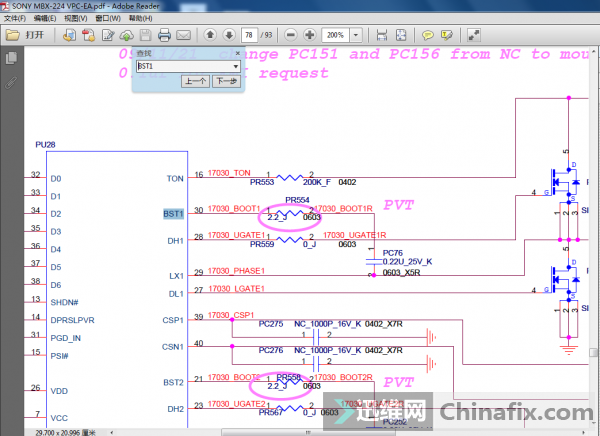Screen dimensions: 600x436
Task: Click the PU28 component label
Action: [x=45, y=145]
